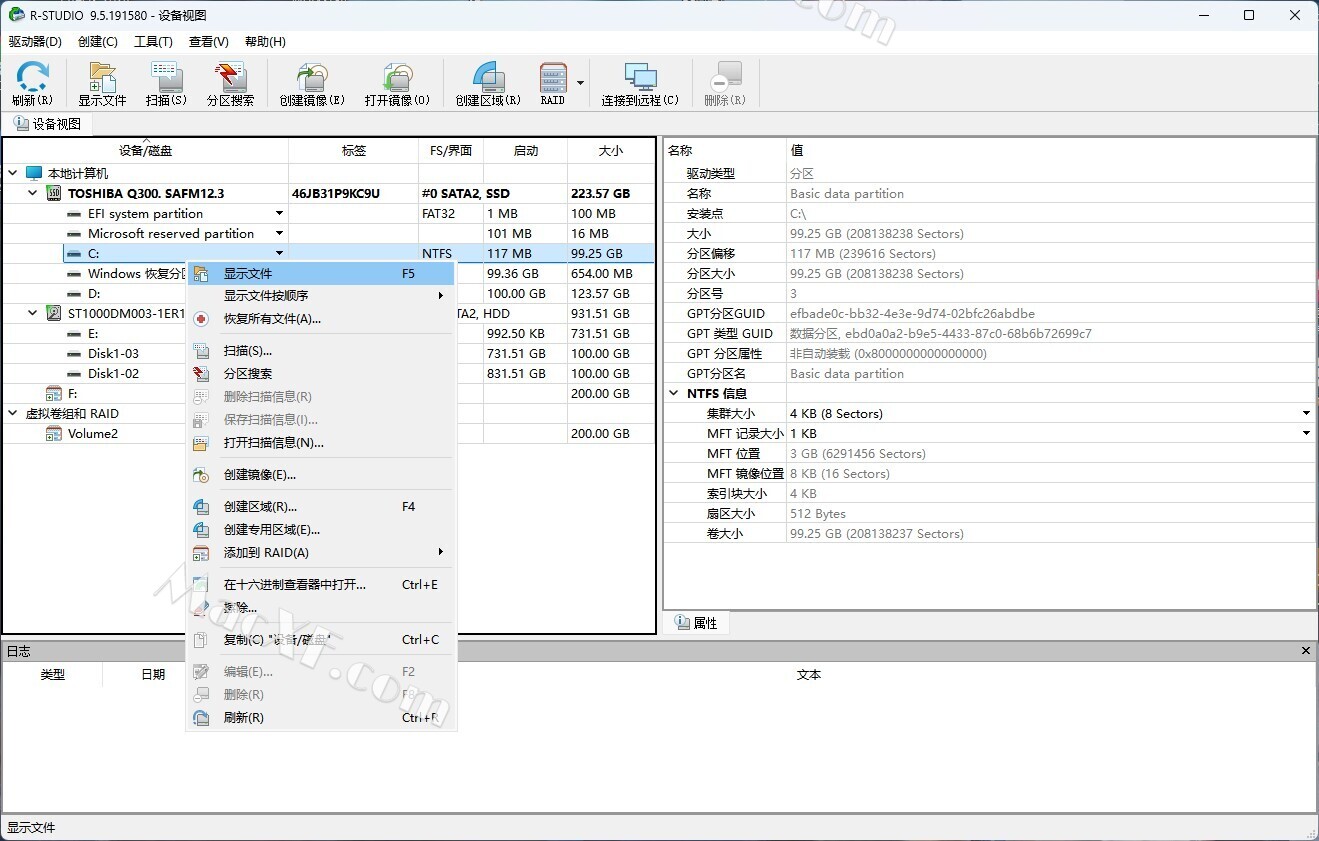Open the Microsoft reserved partition dropdown arrow
Viewport: 1319px width, 841px height.
pyautogui.click(x=279, y=233)
